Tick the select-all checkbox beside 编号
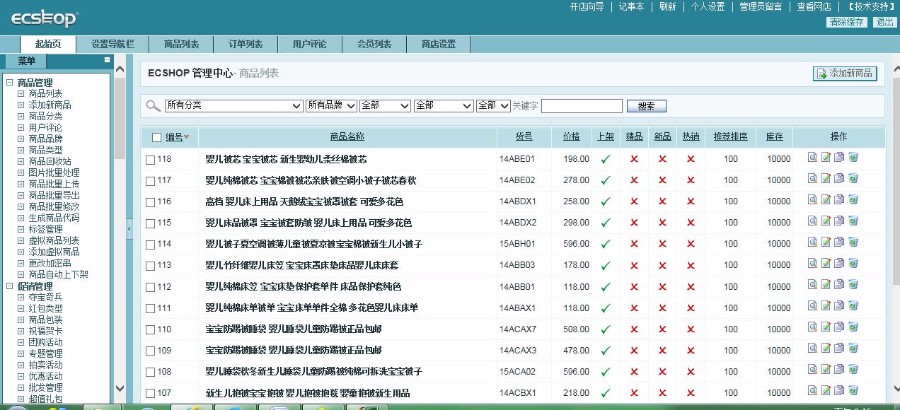 point(157,137)
